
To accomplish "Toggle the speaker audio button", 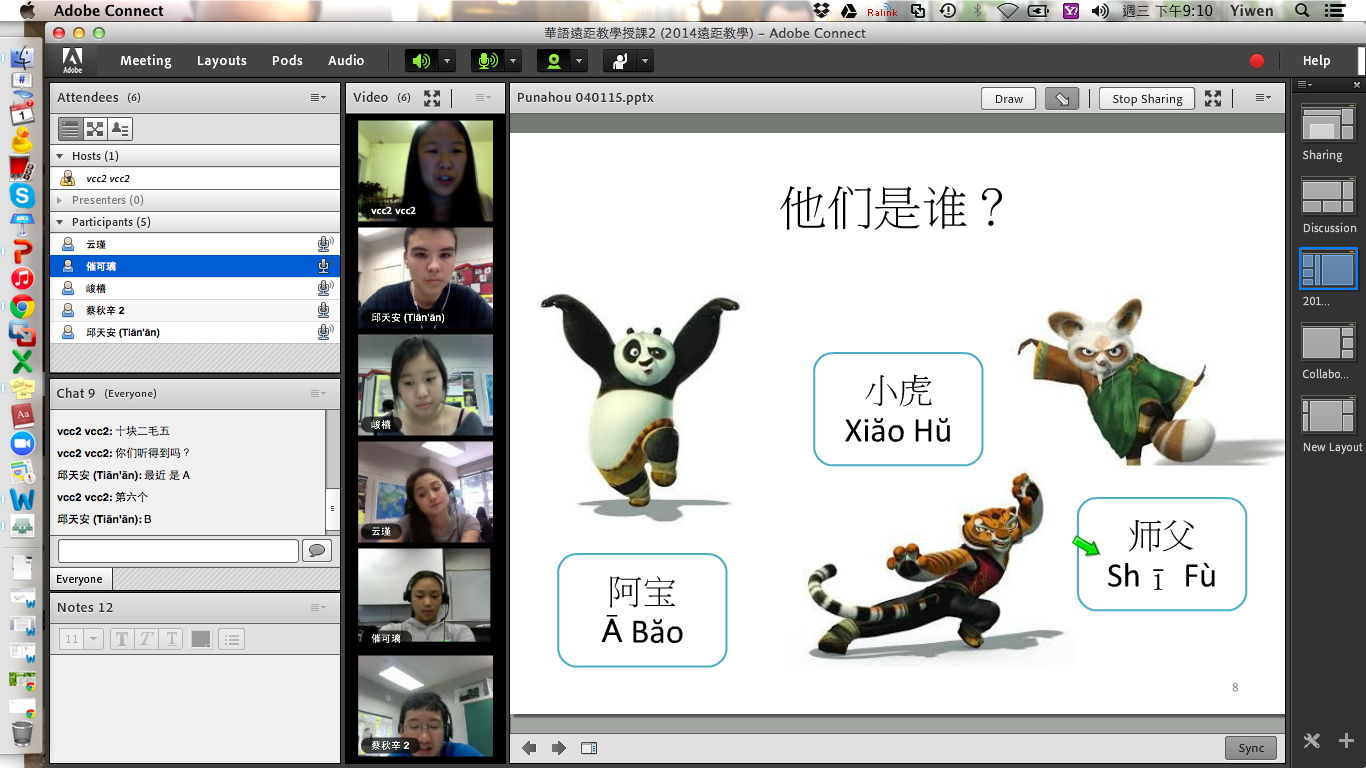I will 421,61.
